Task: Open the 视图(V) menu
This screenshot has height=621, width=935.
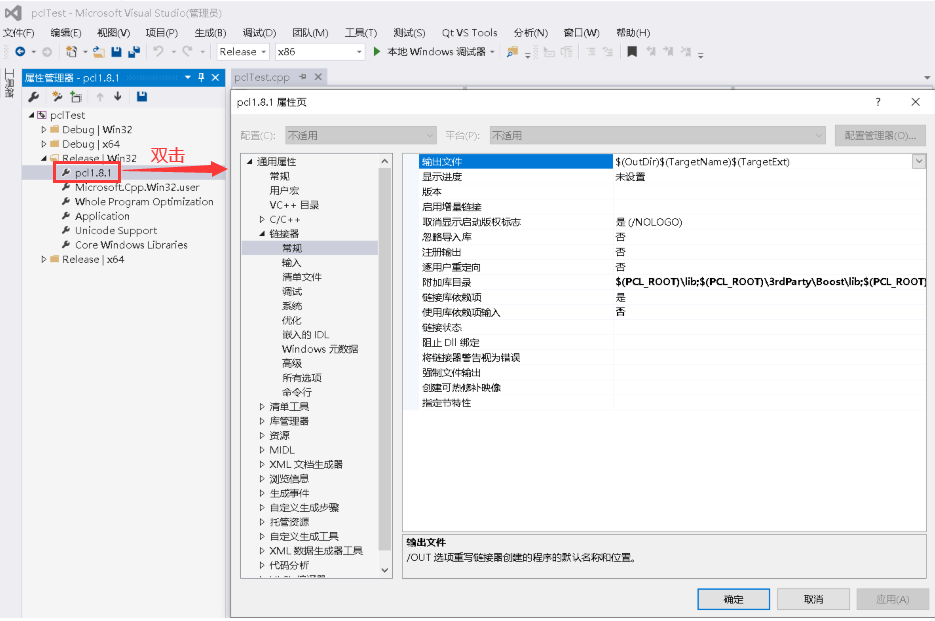Action: [x=113, y=33]
